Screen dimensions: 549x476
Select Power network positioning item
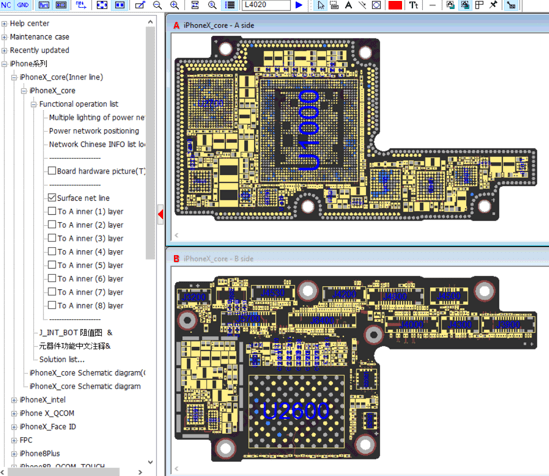pos(94,131)
